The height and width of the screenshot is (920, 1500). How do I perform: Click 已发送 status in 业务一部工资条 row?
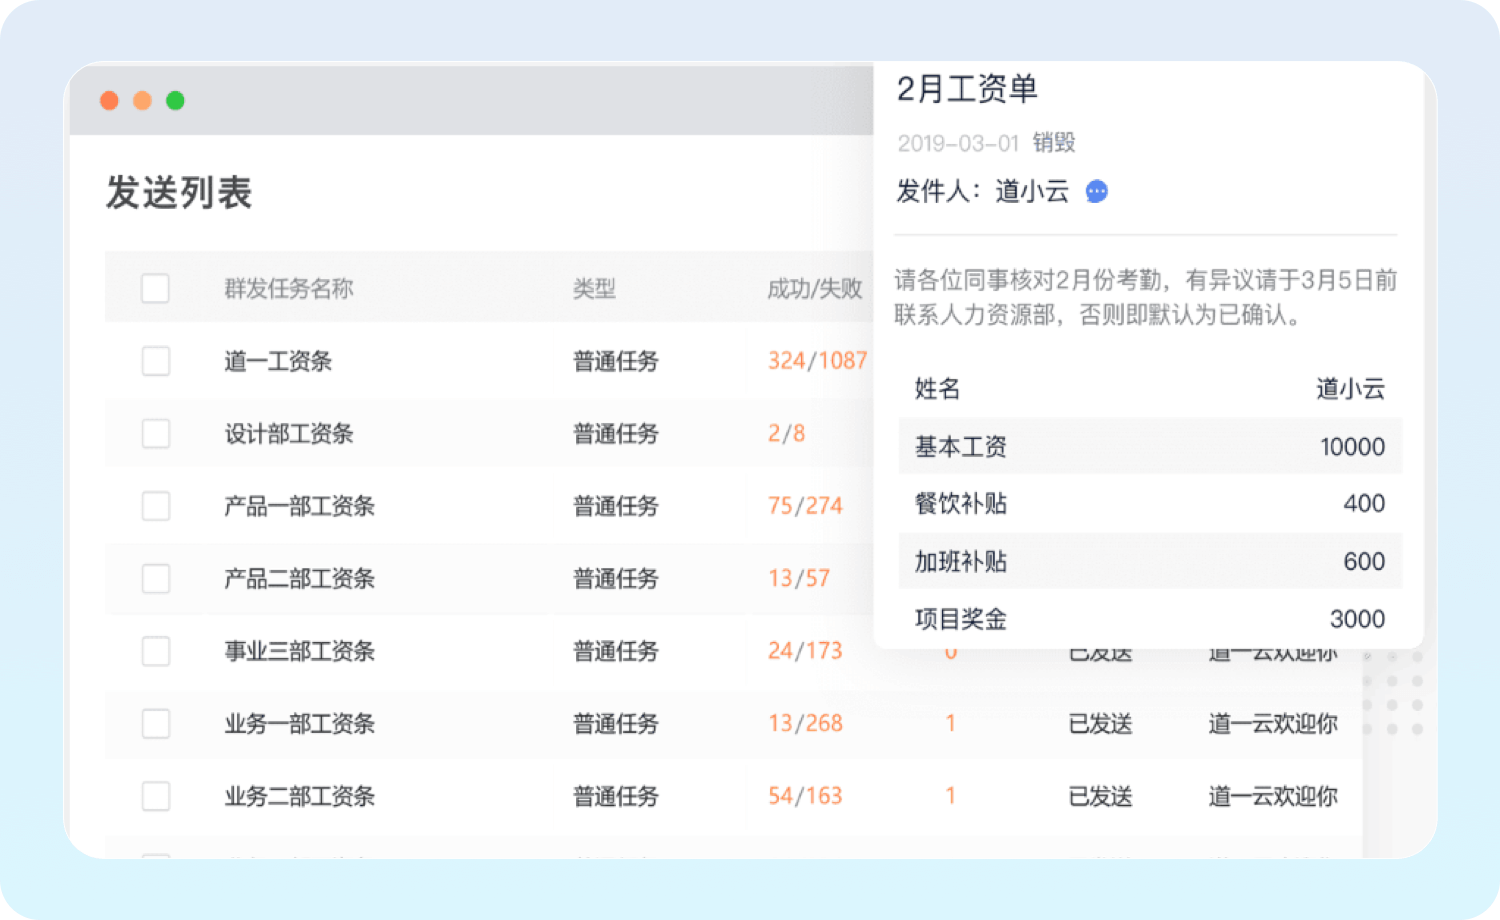pyautogui.click(x=1100, y=724)
